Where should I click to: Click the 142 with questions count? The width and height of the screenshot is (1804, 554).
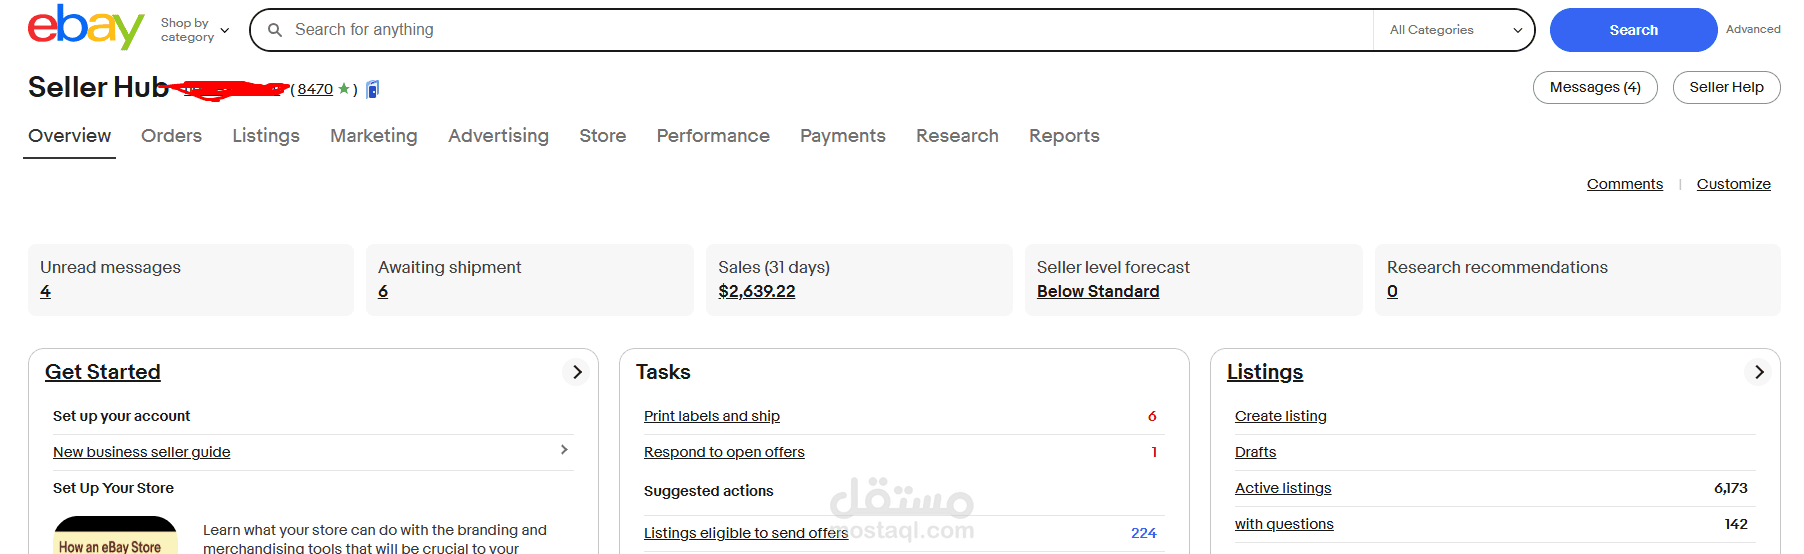(1736, 524)
